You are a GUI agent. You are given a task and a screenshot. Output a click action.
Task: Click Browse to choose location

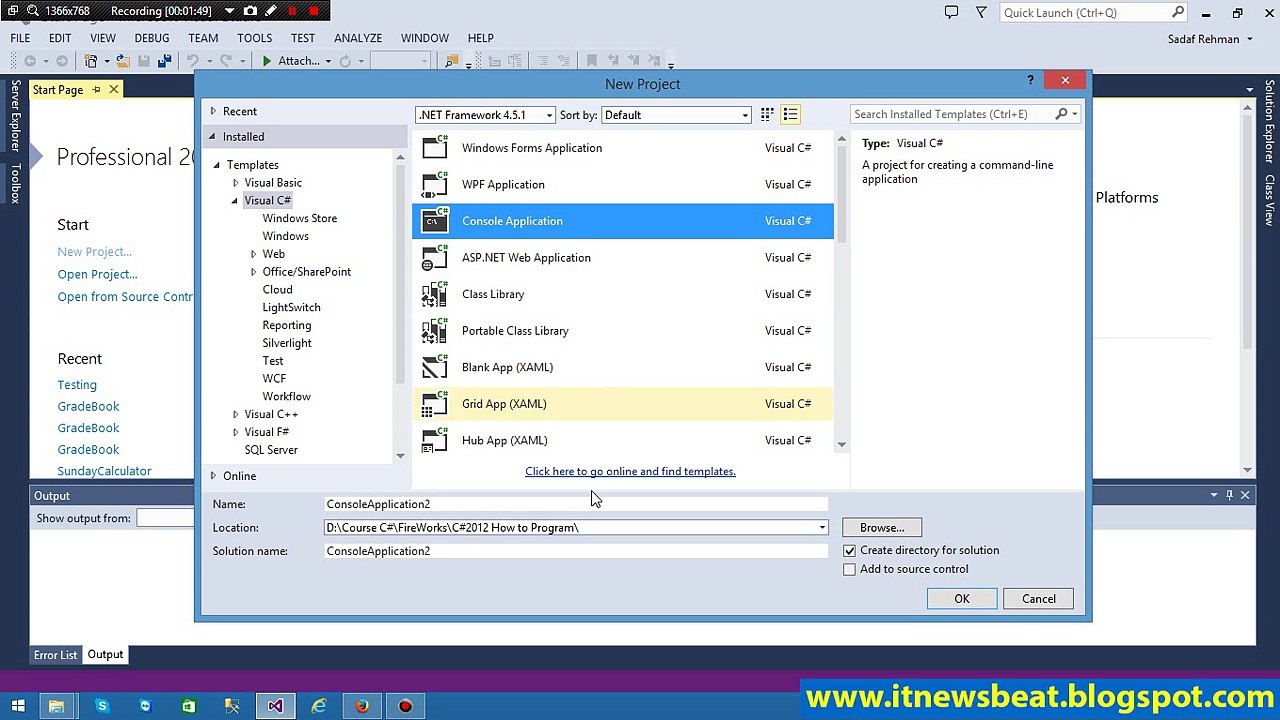[x=882, y=528]
